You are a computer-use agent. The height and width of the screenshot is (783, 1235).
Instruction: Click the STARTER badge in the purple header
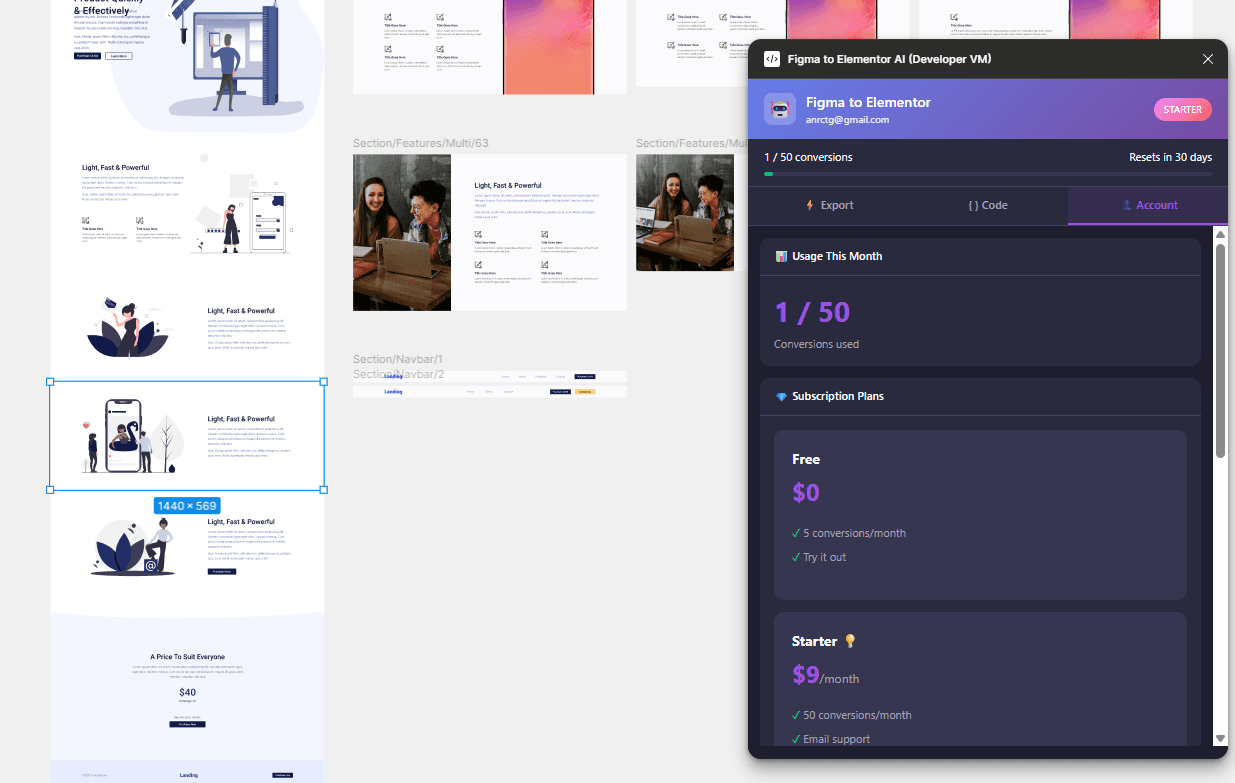point(1182,109)
